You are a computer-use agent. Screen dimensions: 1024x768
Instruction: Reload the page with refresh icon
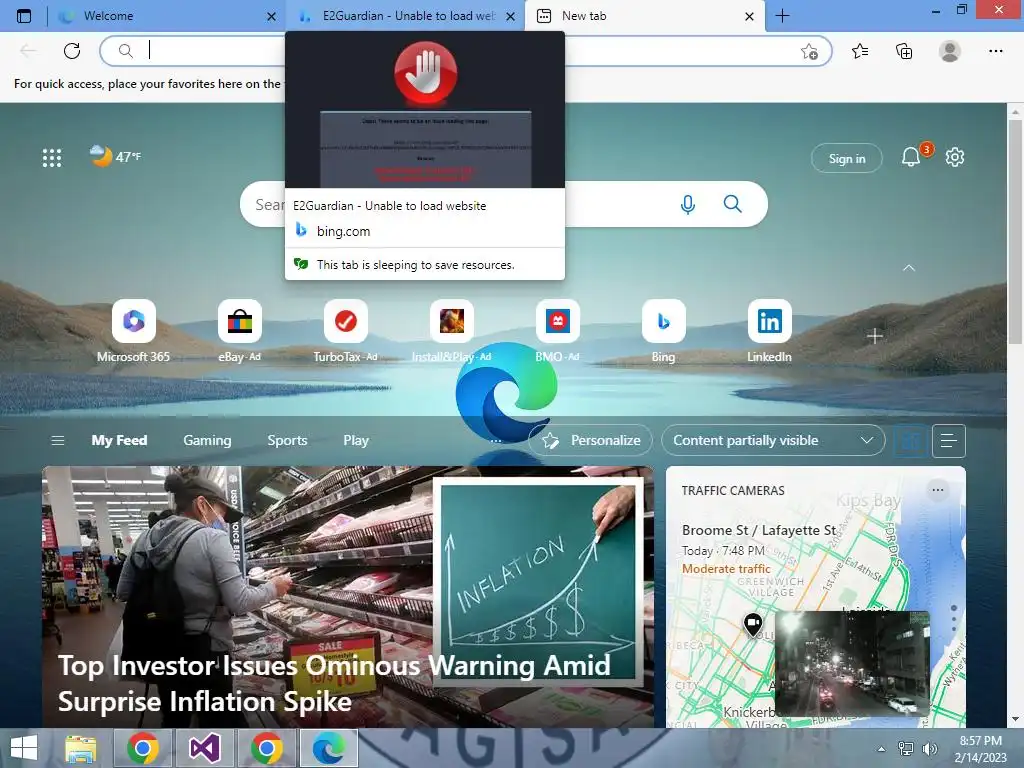(72, 50)
